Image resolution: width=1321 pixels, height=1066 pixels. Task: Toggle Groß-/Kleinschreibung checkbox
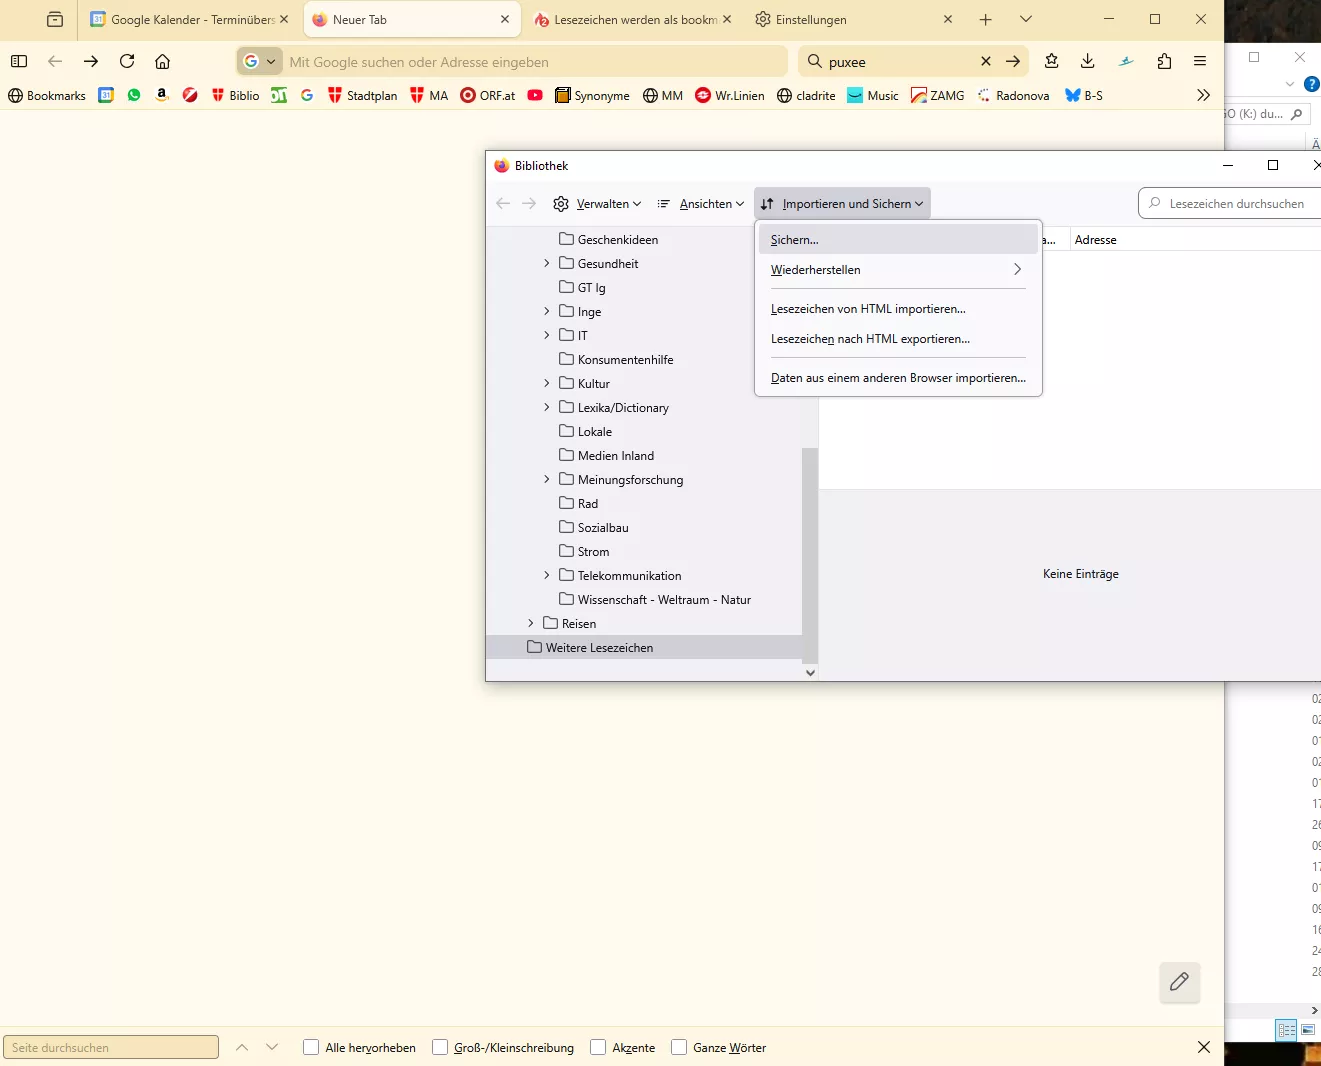click(440, 1047)
